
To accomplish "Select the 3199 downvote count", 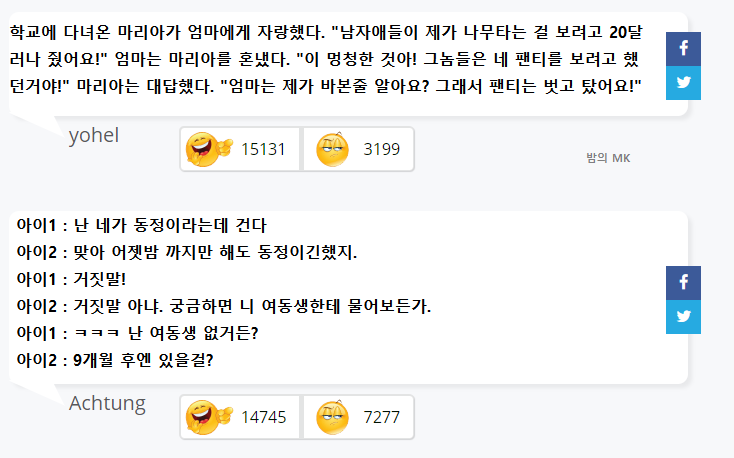I will pyautogui.click(x=382, y=149).
